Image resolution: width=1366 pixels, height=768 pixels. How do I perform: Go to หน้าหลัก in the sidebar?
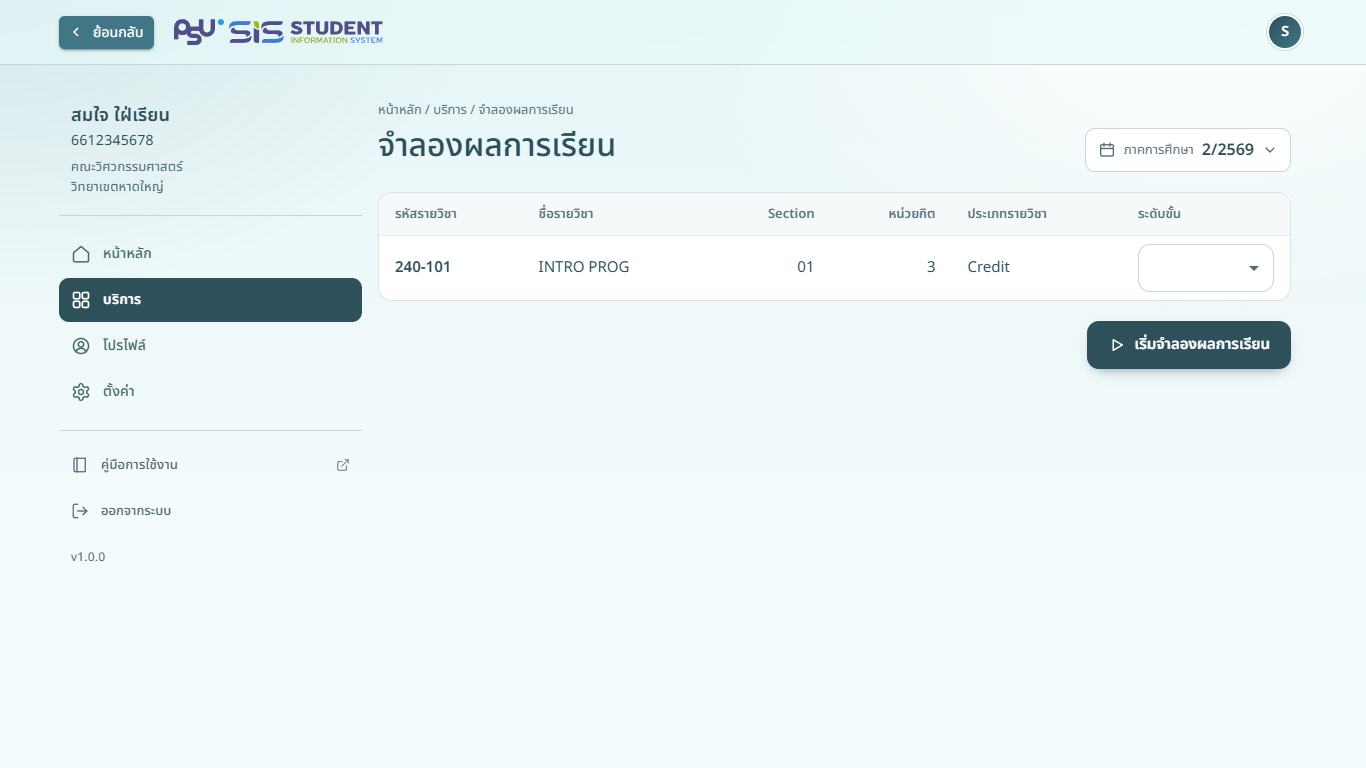(x=210, y=254)
